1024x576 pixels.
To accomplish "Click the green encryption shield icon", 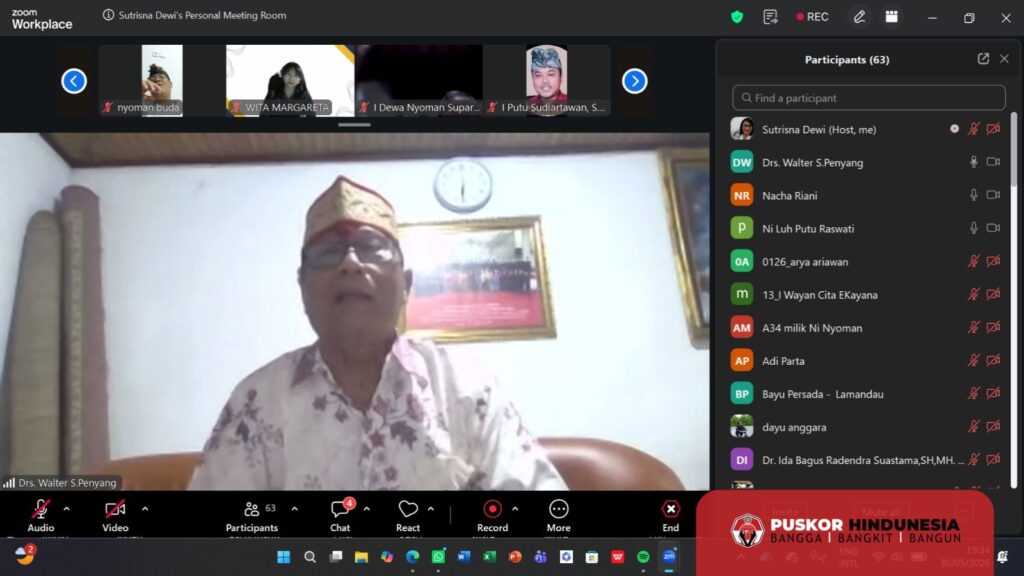I will tap(737, 17).
